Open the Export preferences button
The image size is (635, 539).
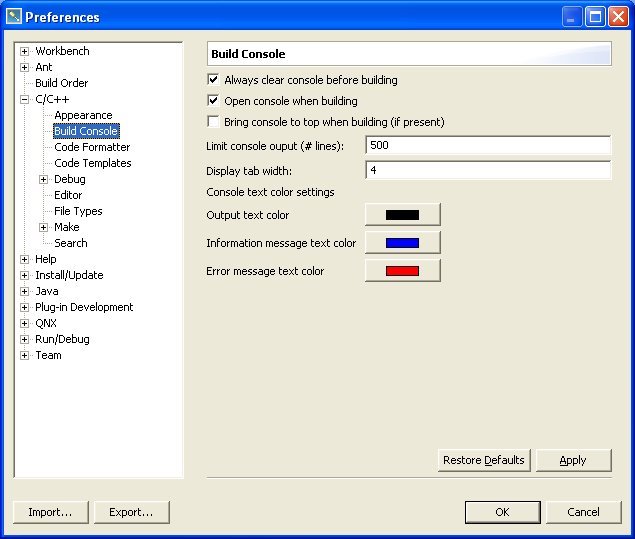[x=132, y=512]
